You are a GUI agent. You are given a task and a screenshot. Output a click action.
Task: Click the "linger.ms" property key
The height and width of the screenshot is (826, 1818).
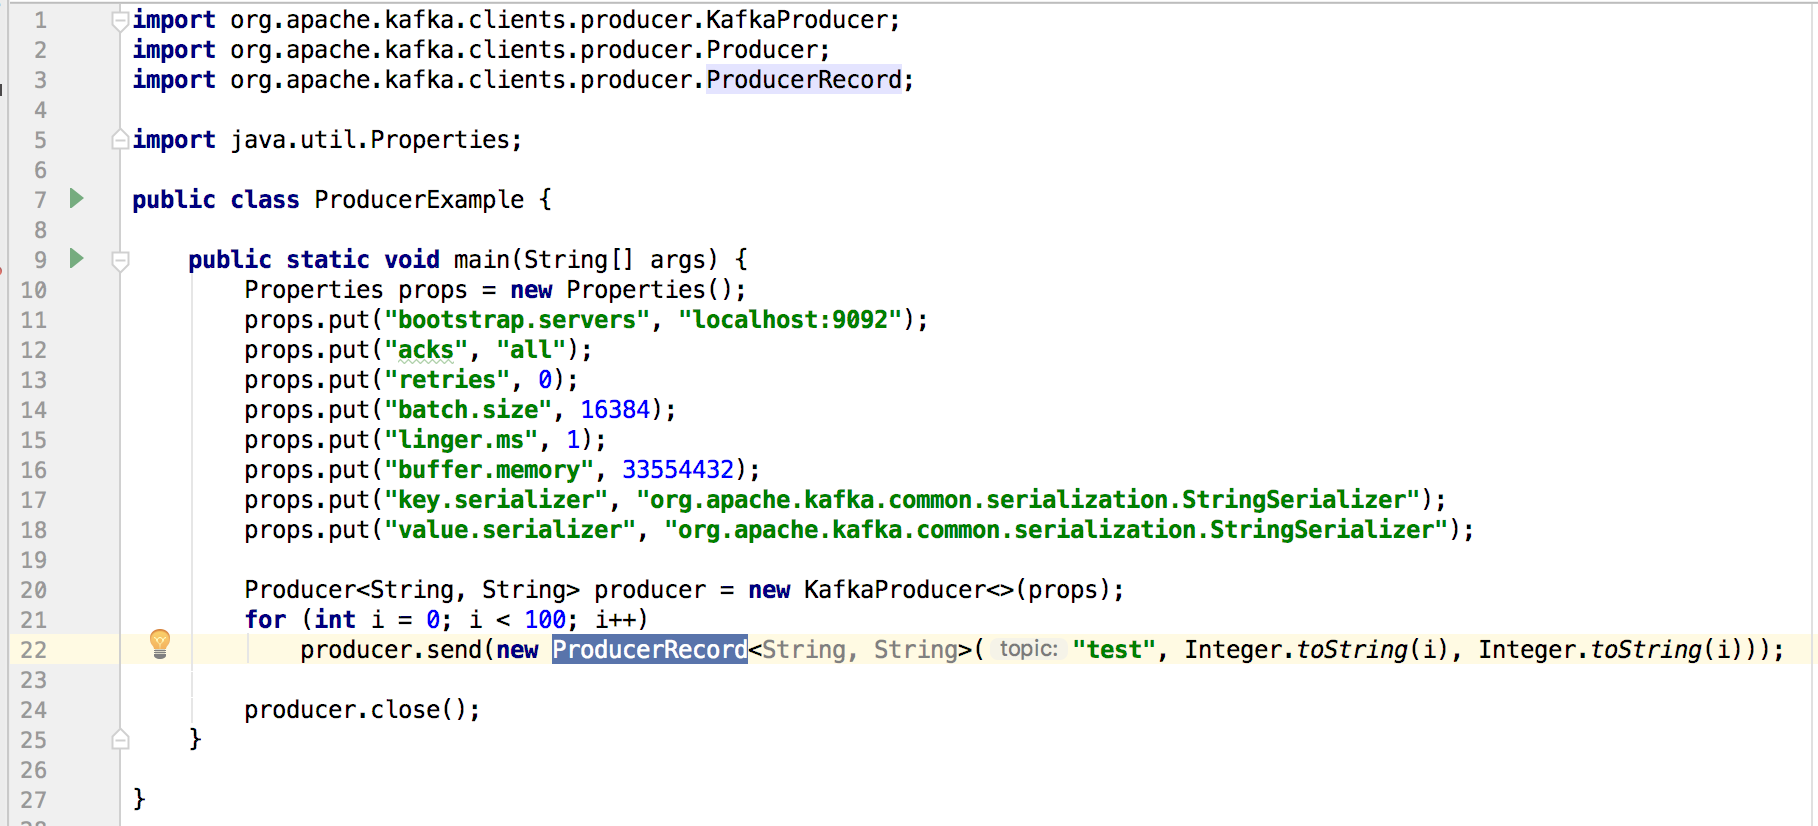pos(461,439)
